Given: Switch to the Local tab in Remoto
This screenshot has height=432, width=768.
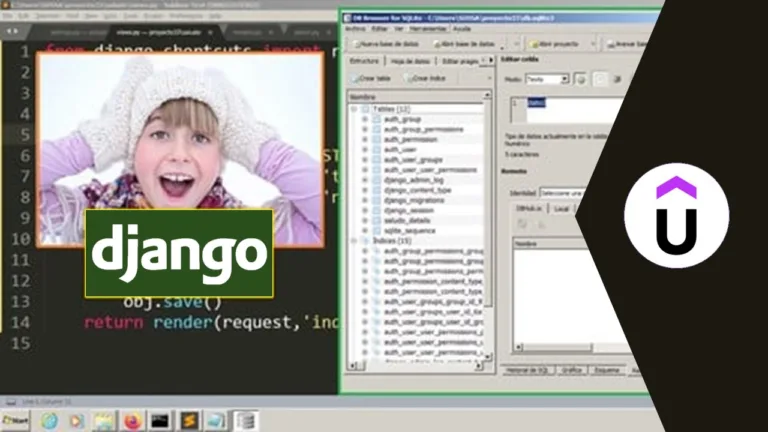Looking at the screenshot, I should pos(561,209).
